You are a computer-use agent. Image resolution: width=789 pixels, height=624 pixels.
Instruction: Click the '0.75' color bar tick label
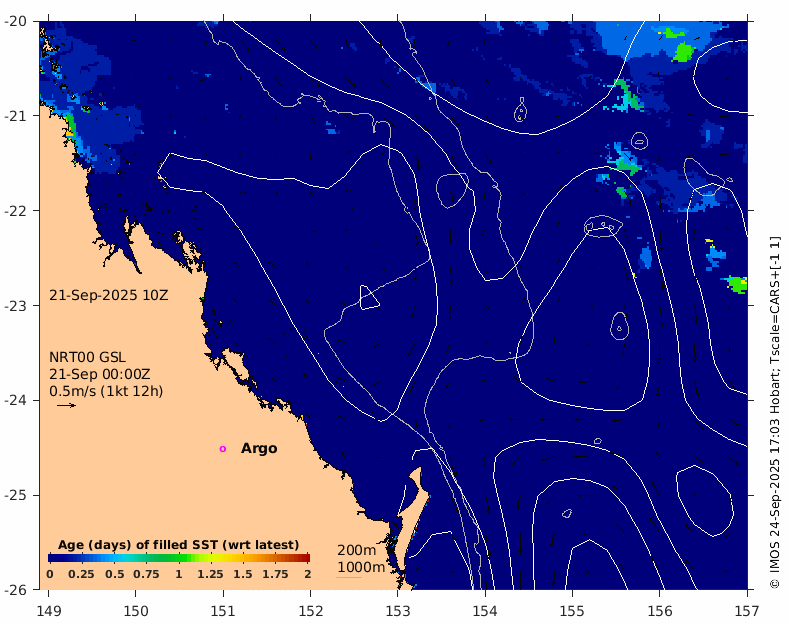(x=146, y=574)
